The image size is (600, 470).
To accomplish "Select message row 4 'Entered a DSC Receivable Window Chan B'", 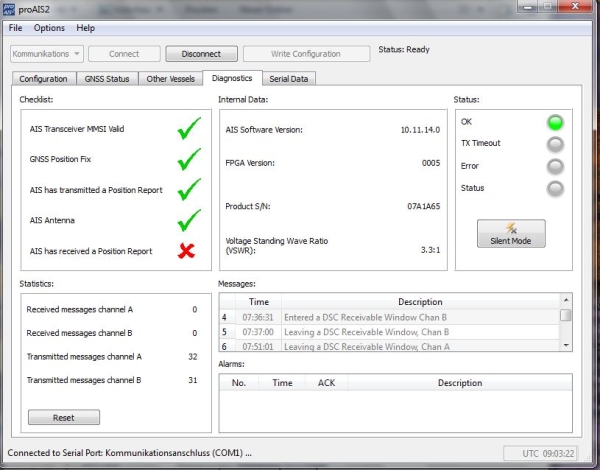I will (x=390, y=317).
